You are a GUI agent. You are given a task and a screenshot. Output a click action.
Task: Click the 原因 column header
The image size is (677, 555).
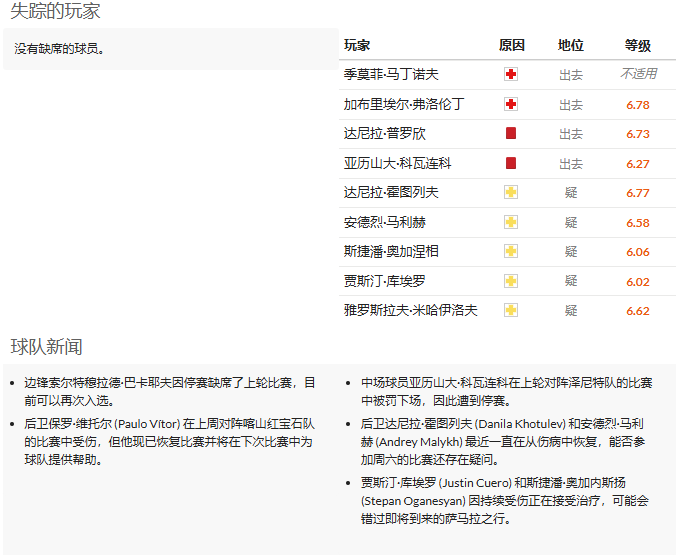511,45
